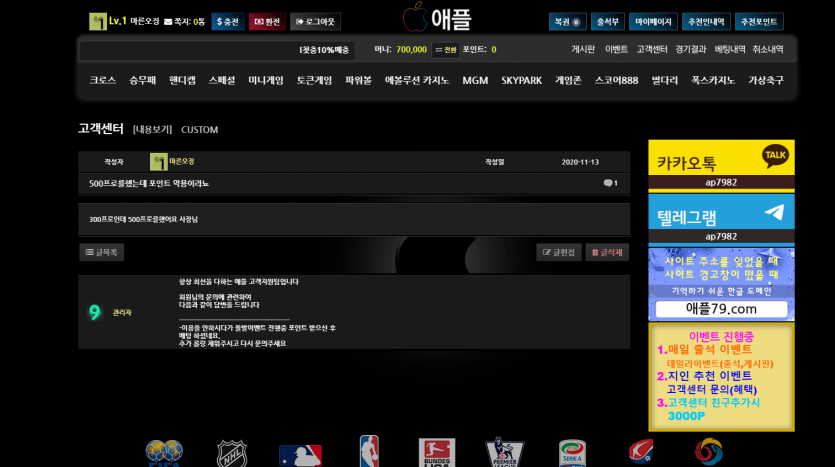Image resolution: width=835 pixels, height=467 pixels.
Task: Click the Serie A logo icon
Action: click(x=572, y=453)
